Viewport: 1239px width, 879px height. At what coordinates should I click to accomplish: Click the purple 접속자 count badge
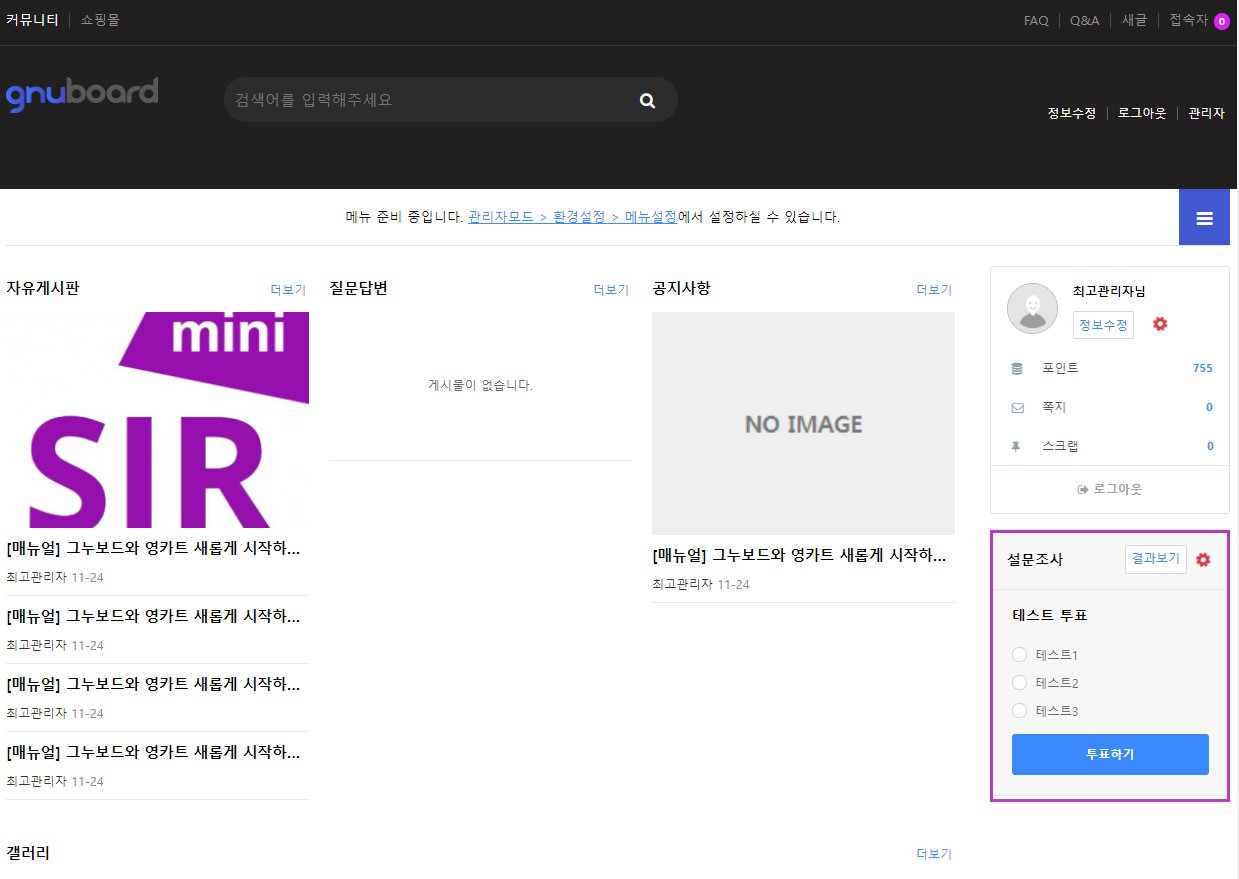click(1221, 21)
